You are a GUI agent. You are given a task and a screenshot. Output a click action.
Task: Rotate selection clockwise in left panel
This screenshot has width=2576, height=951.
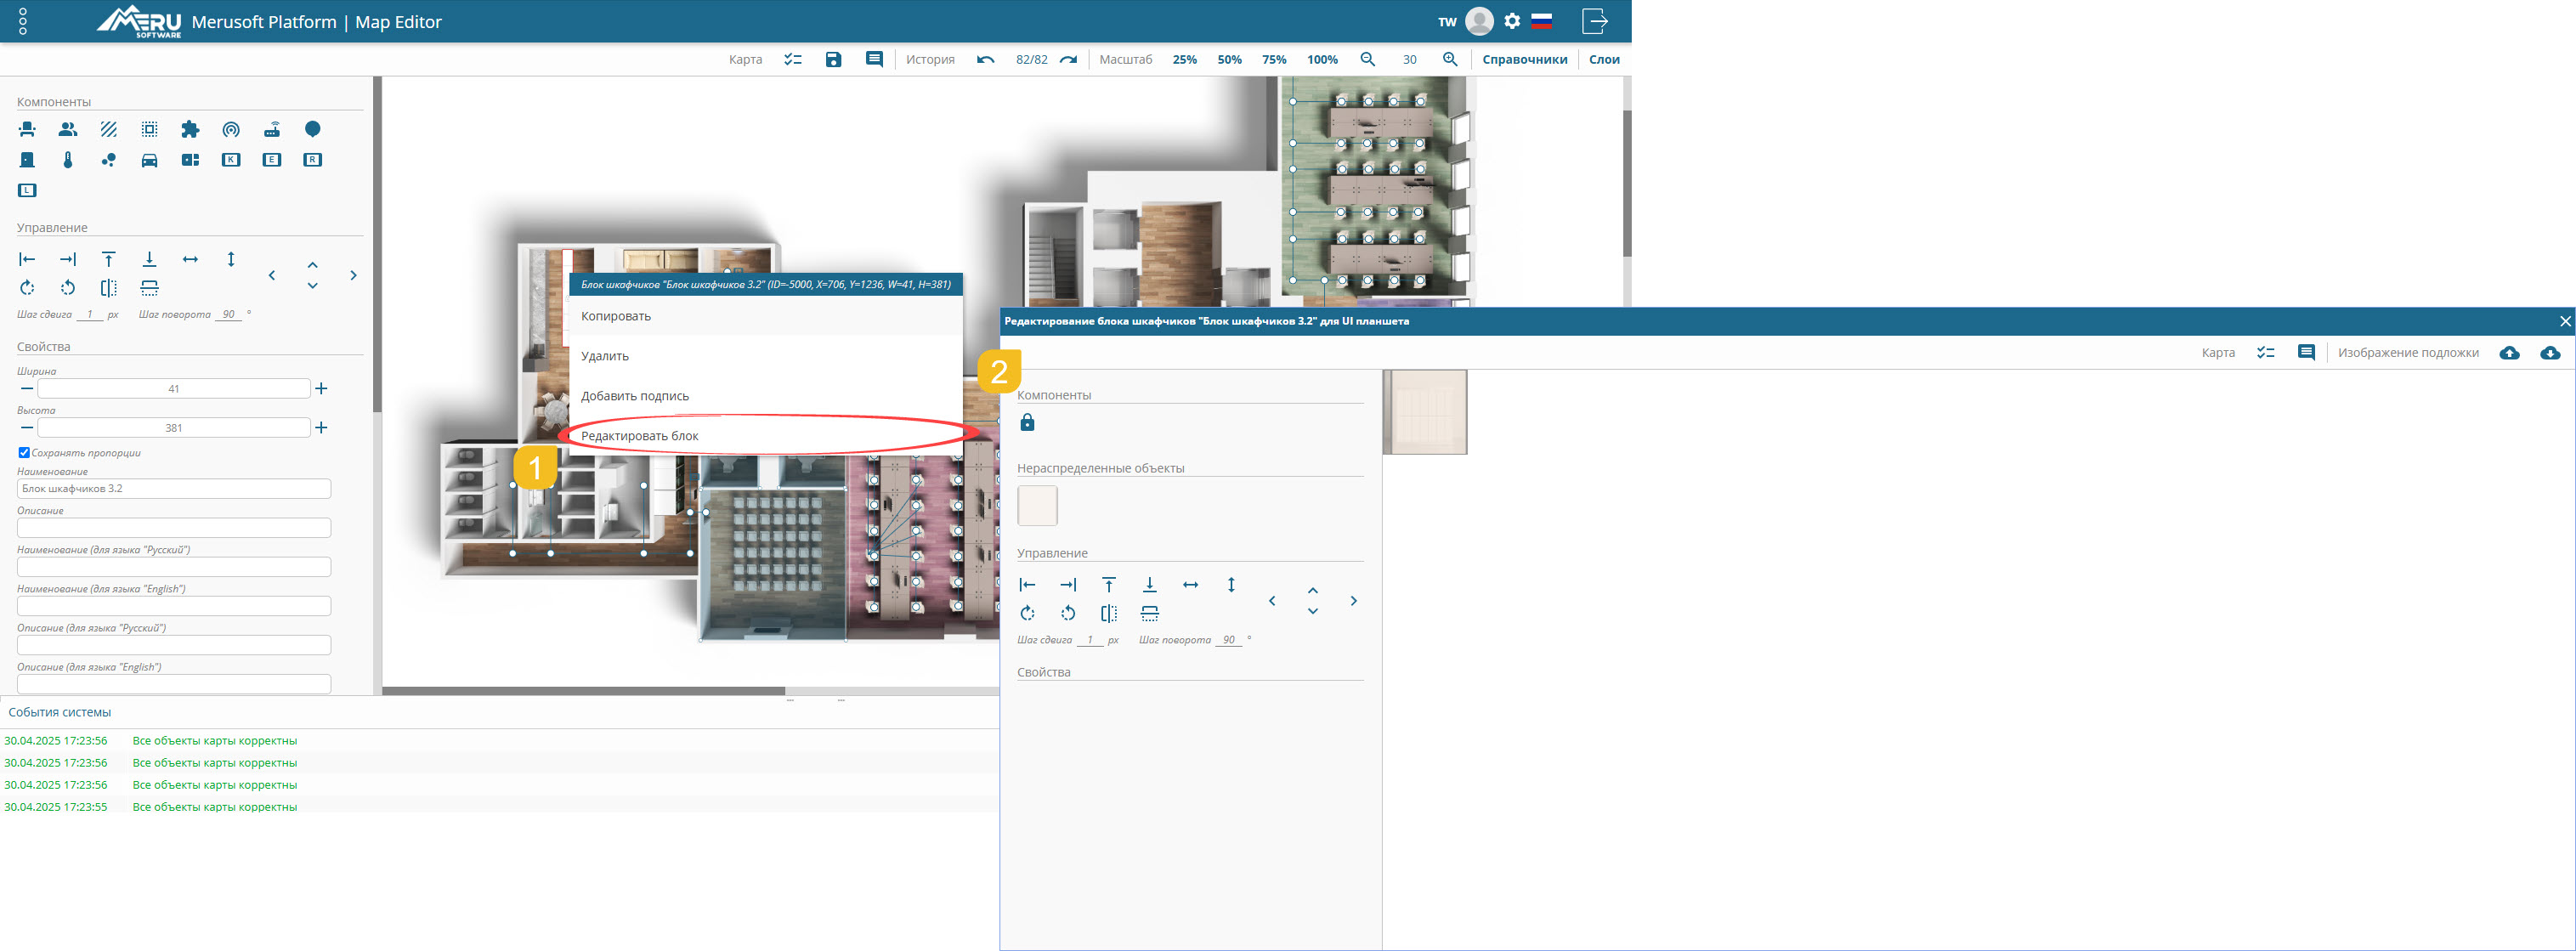[27, 288]
